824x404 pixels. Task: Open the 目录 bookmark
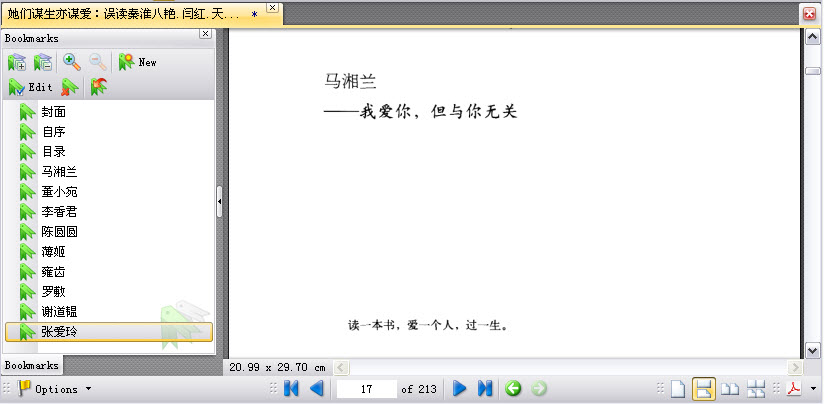click(x=54, y=152)
